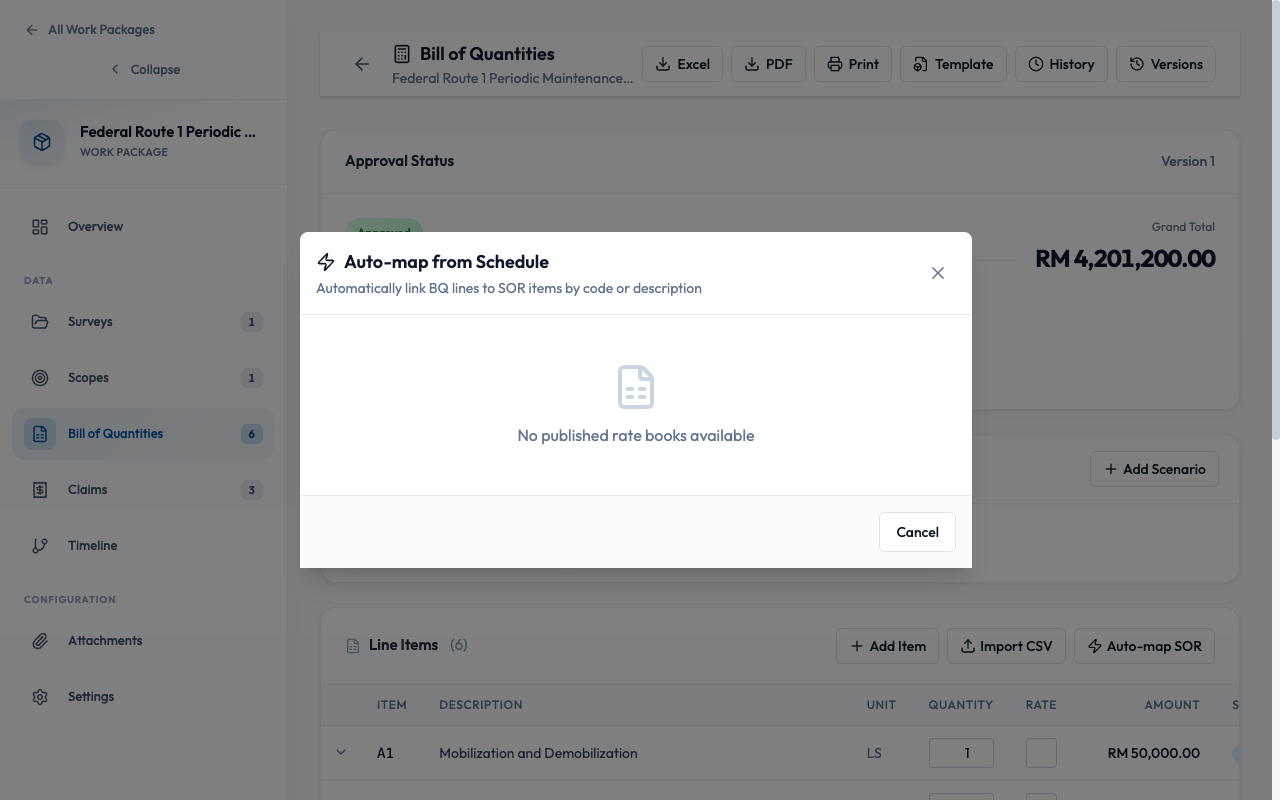Click All Work Packages link at top
The image size is (1280, 800).
pos(100,29)
